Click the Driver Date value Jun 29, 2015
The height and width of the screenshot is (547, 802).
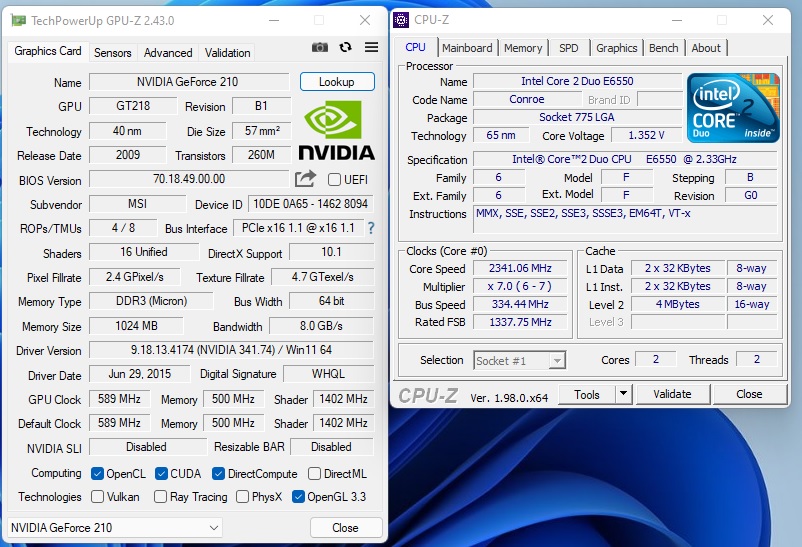140,374
